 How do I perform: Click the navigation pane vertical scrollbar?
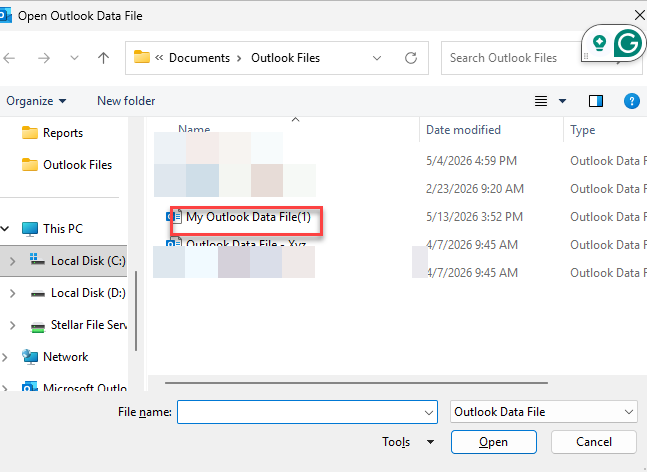pyautogui.click(x=136, y=310)
